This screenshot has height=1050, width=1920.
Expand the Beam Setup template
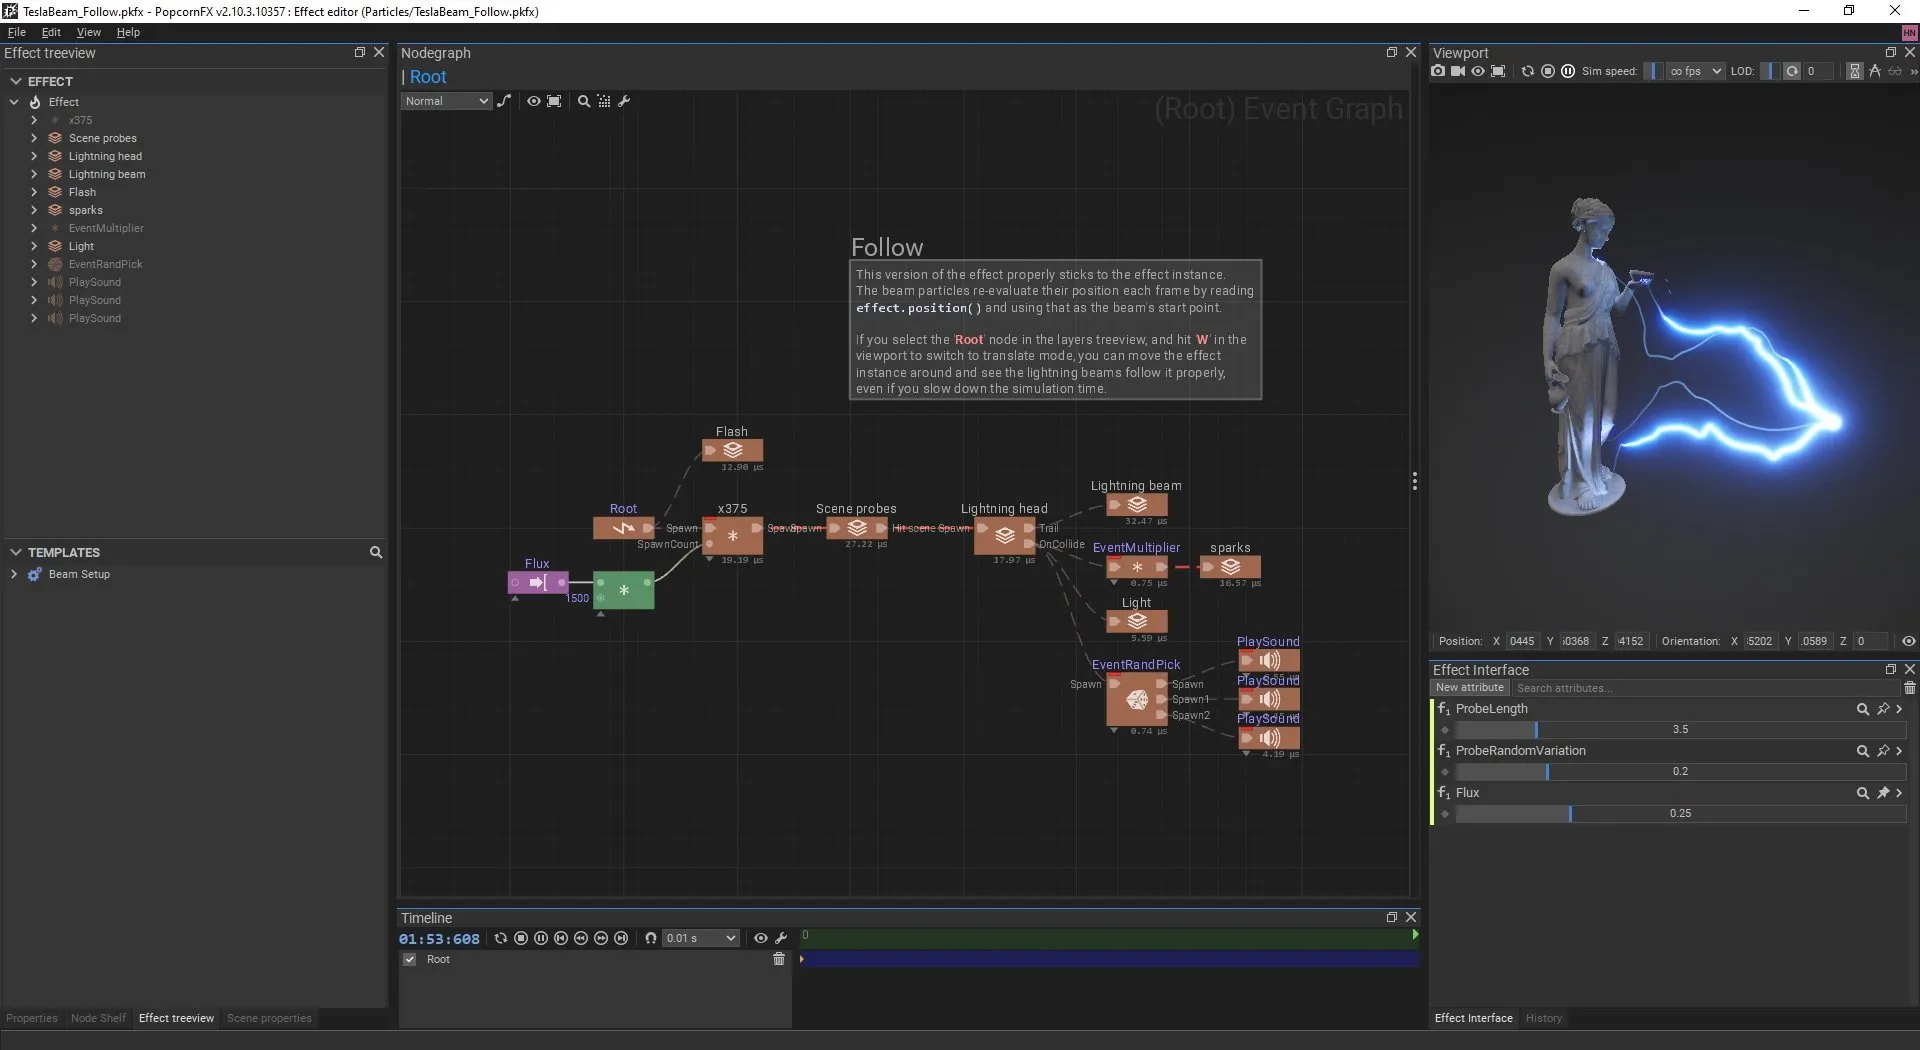(14, 574)
